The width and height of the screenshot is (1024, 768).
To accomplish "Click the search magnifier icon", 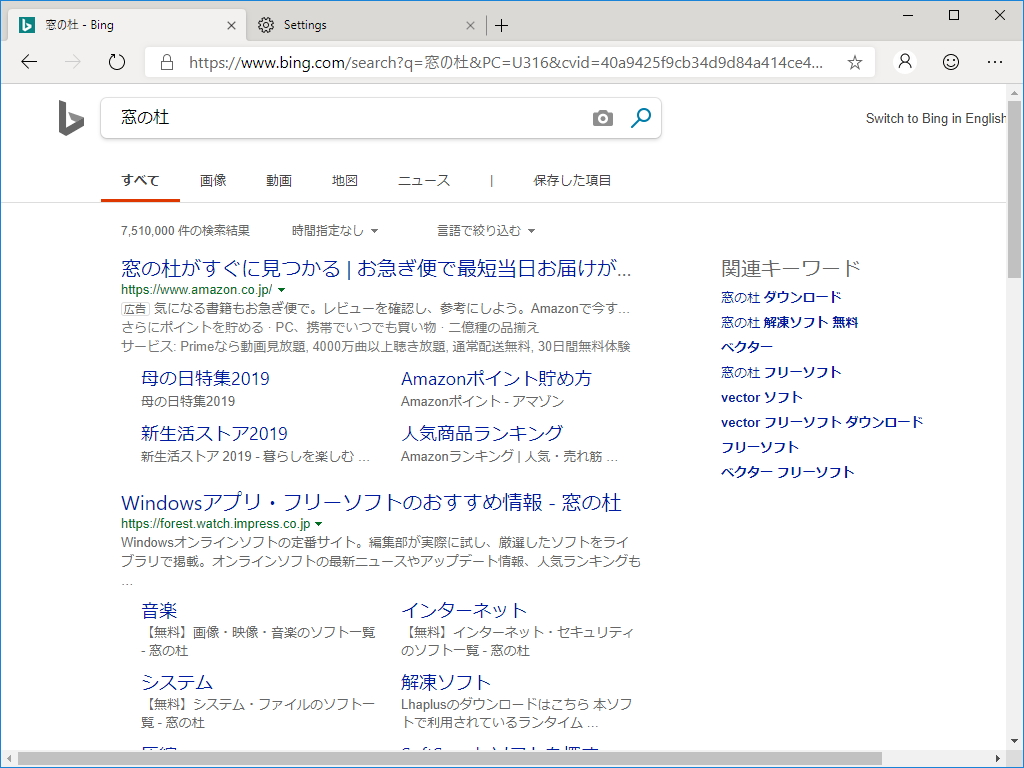I will coord(640,117).
